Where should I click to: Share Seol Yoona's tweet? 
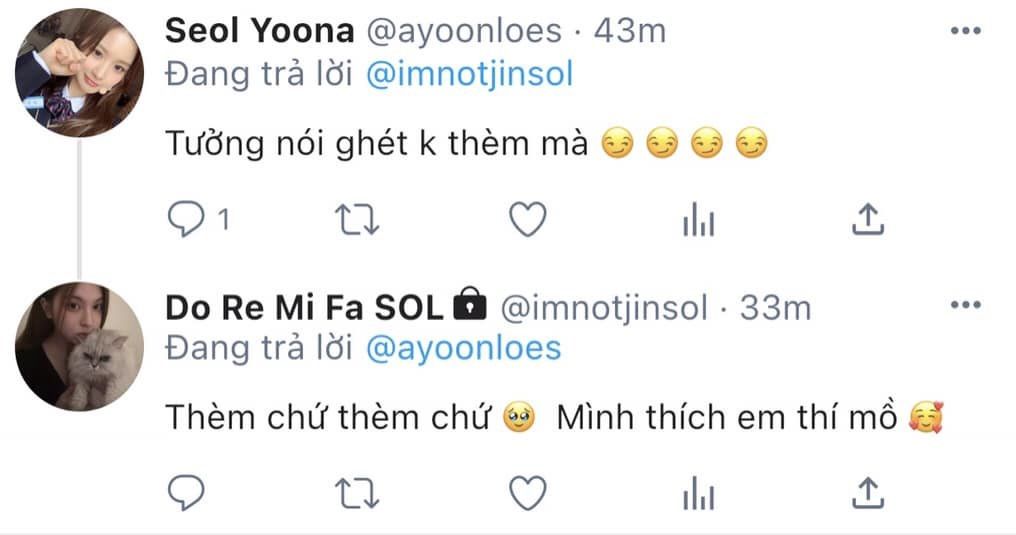pyautogui.click(x=868, y=220)
